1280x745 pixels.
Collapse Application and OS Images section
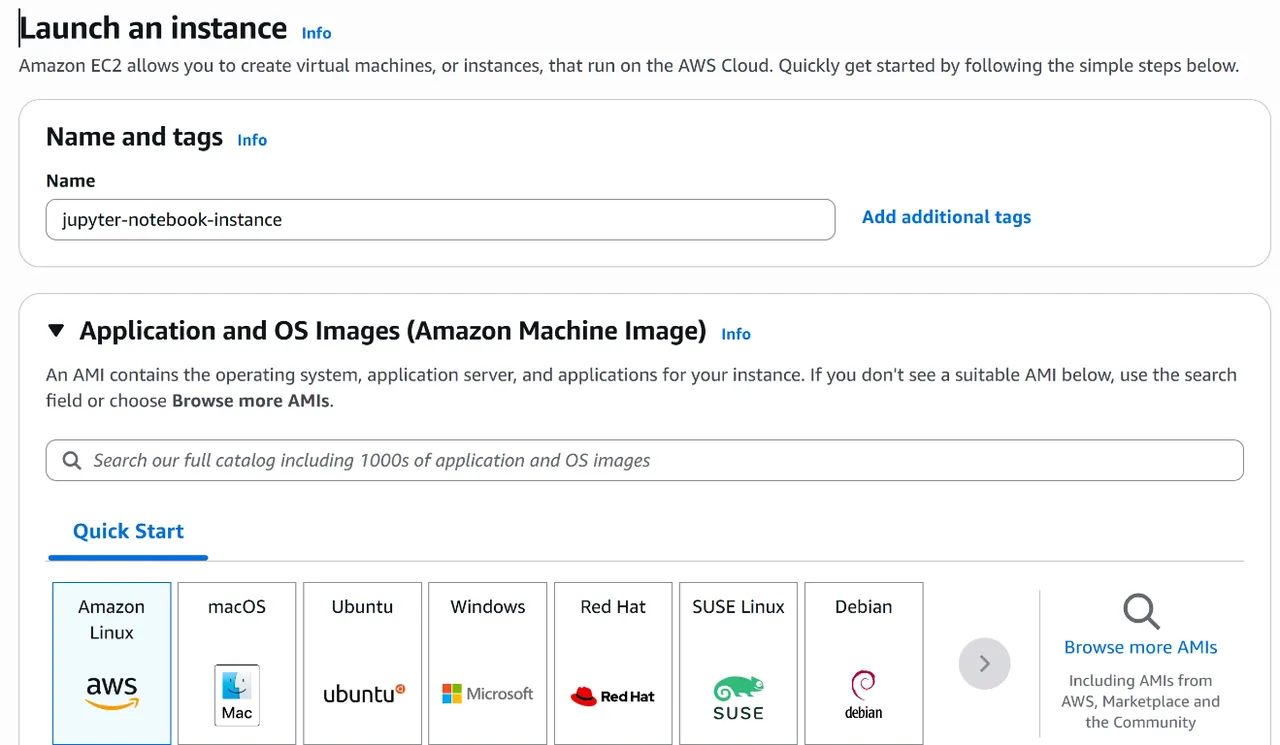coord(56,331)
